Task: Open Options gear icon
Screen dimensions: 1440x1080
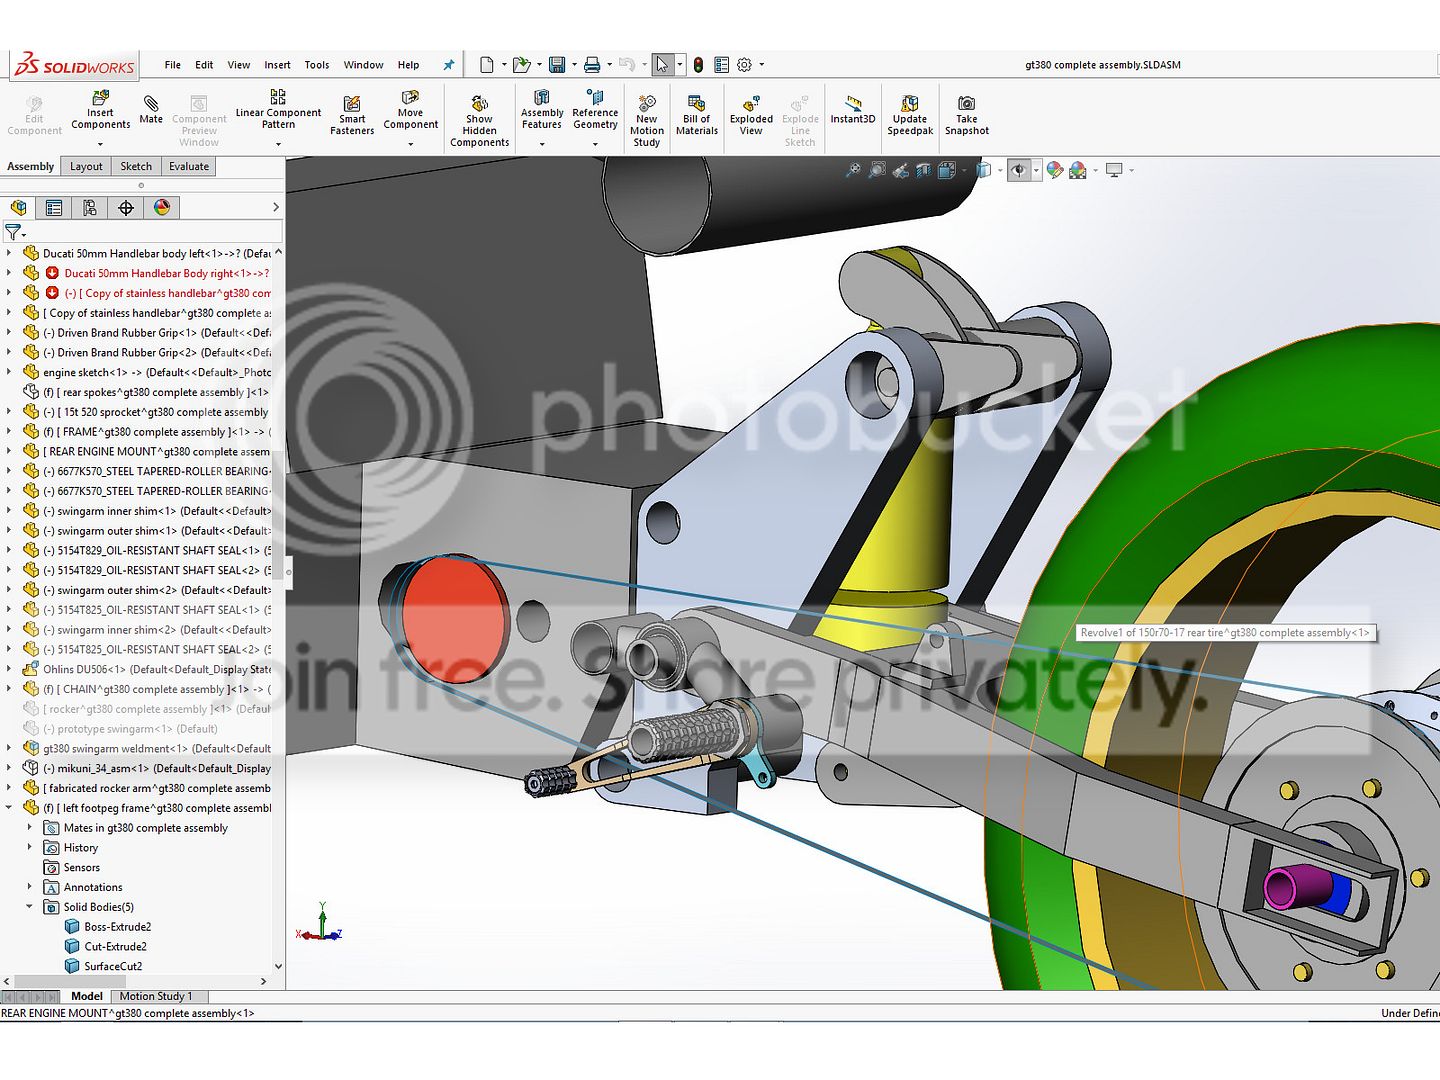Action: coord(744,65)
